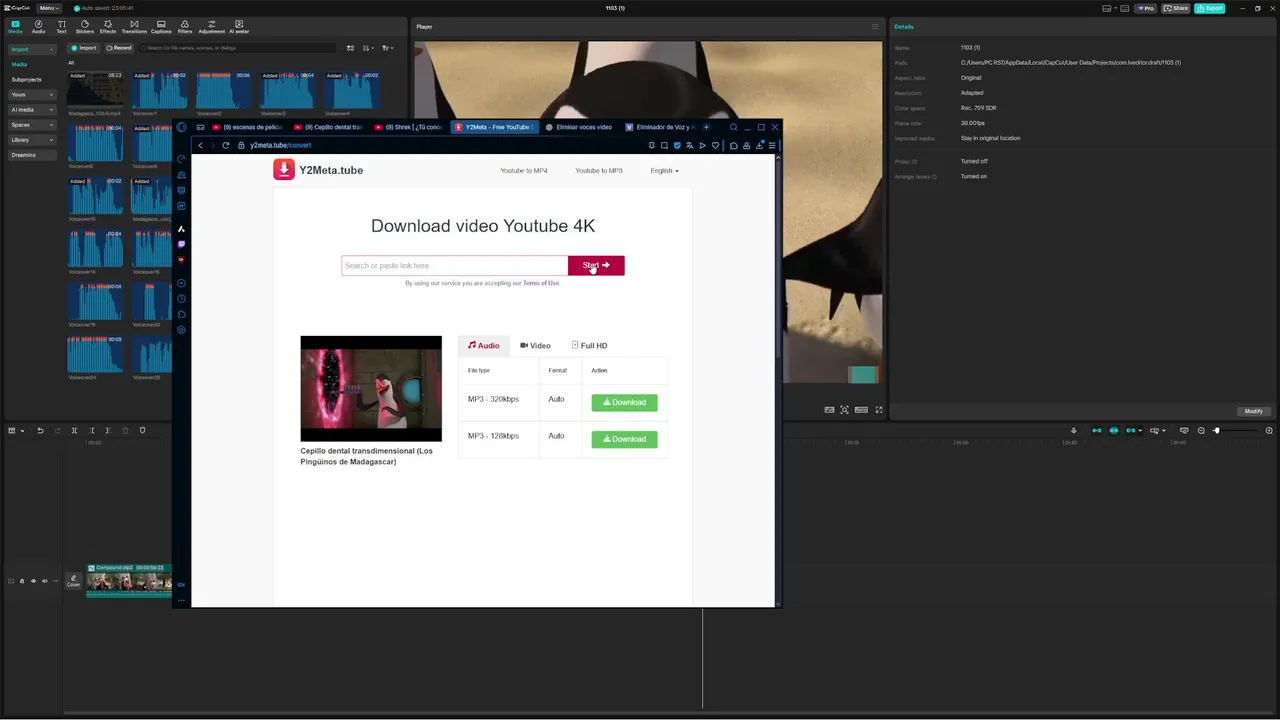Viewport: 1280px width, 720px height.
Task: Open the AI avatar panel in CapCut
Action: 238,26
